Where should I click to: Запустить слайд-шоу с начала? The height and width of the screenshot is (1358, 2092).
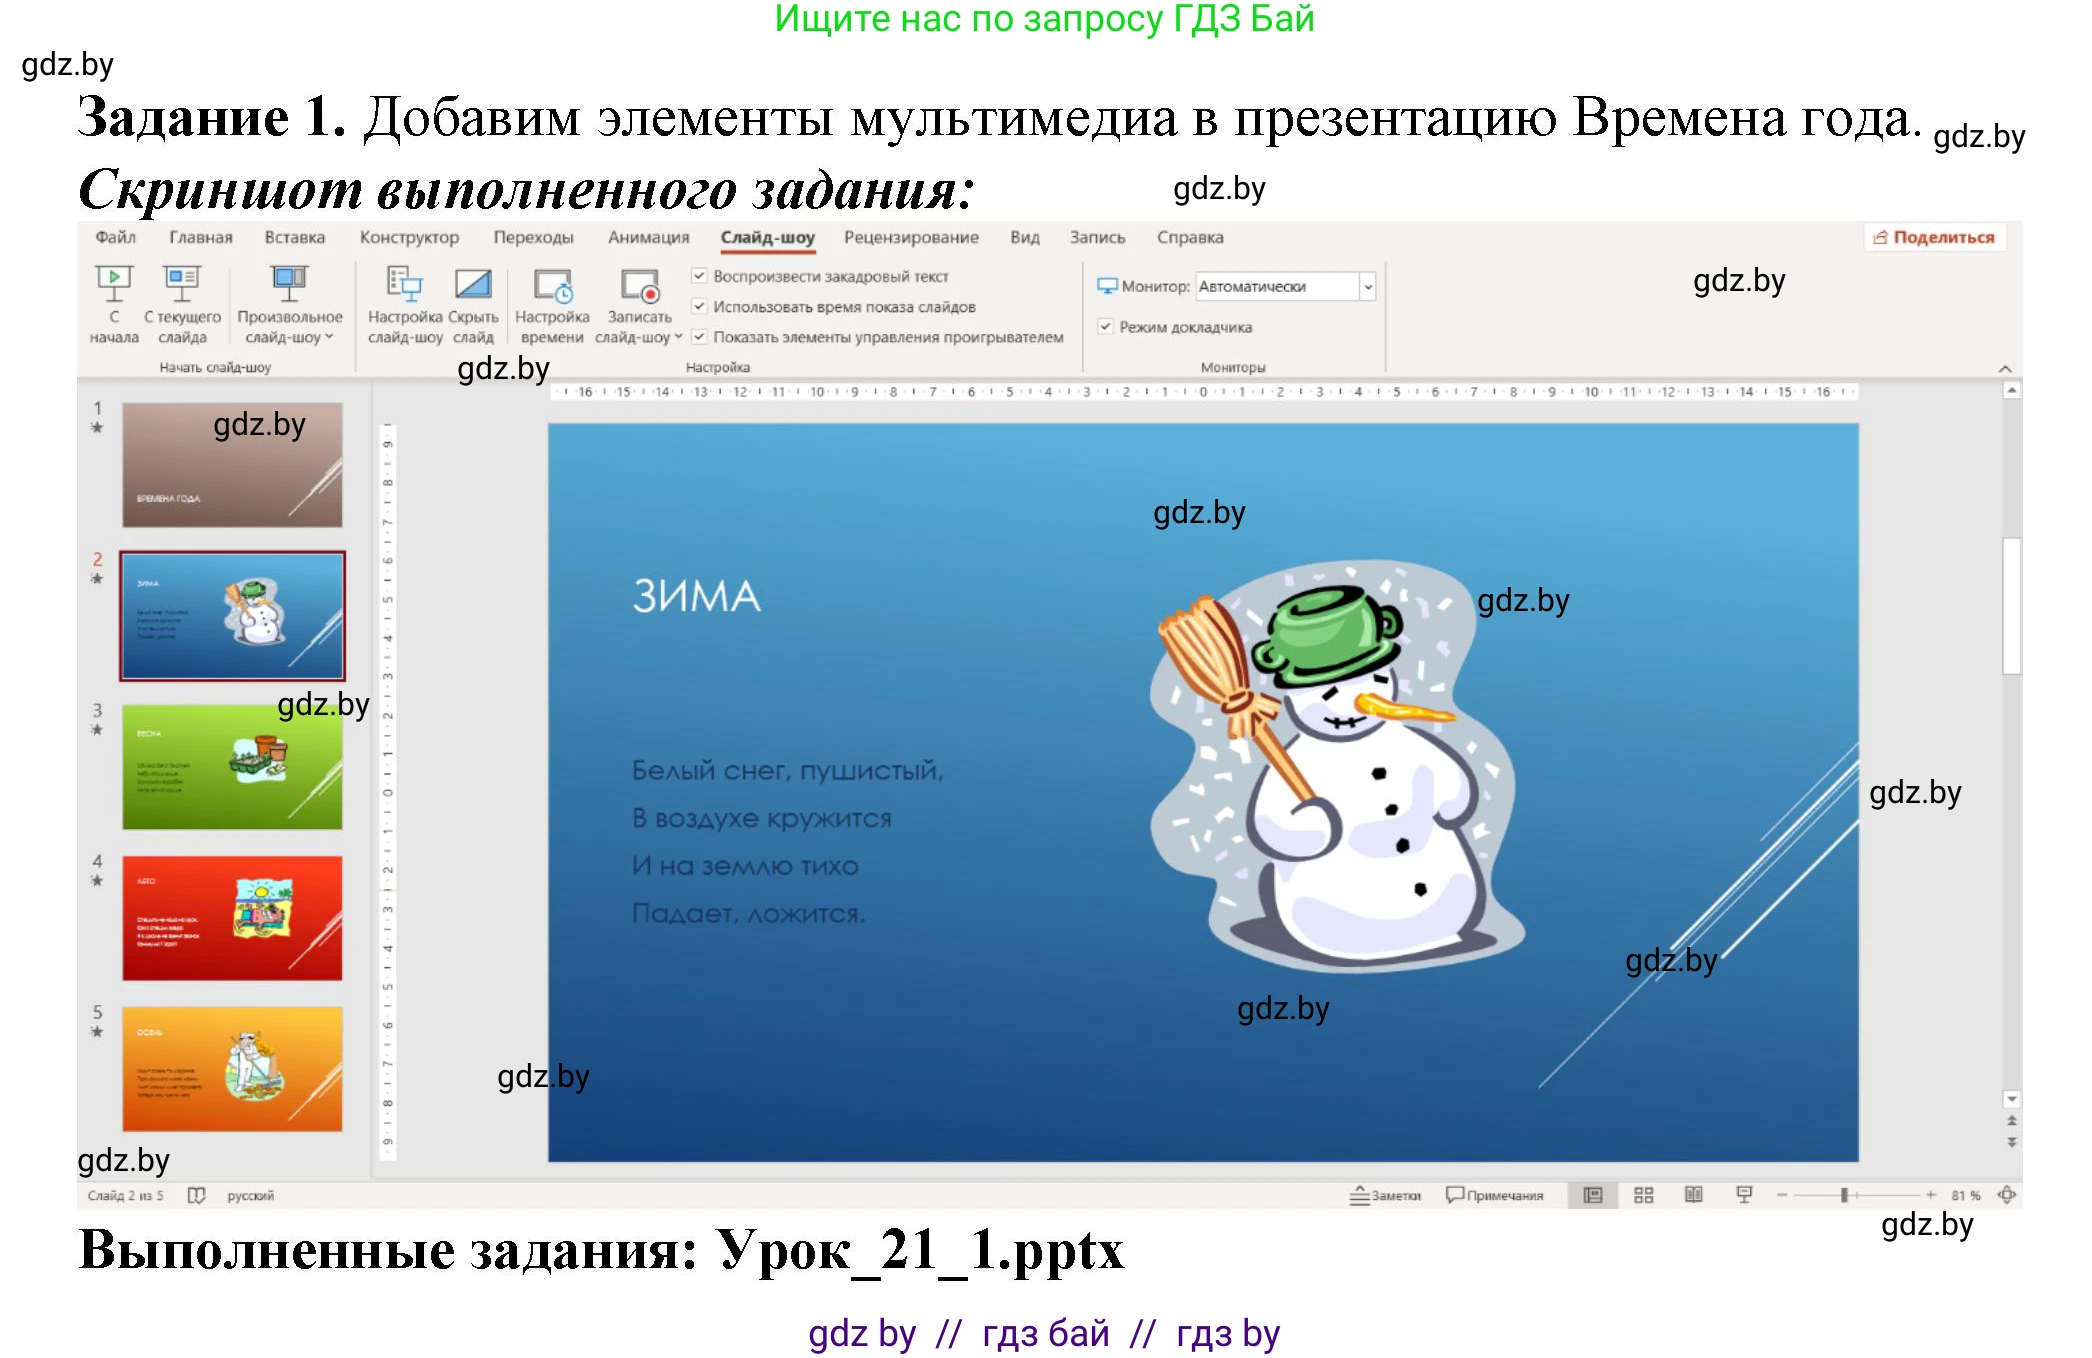[x=113, y=300]
